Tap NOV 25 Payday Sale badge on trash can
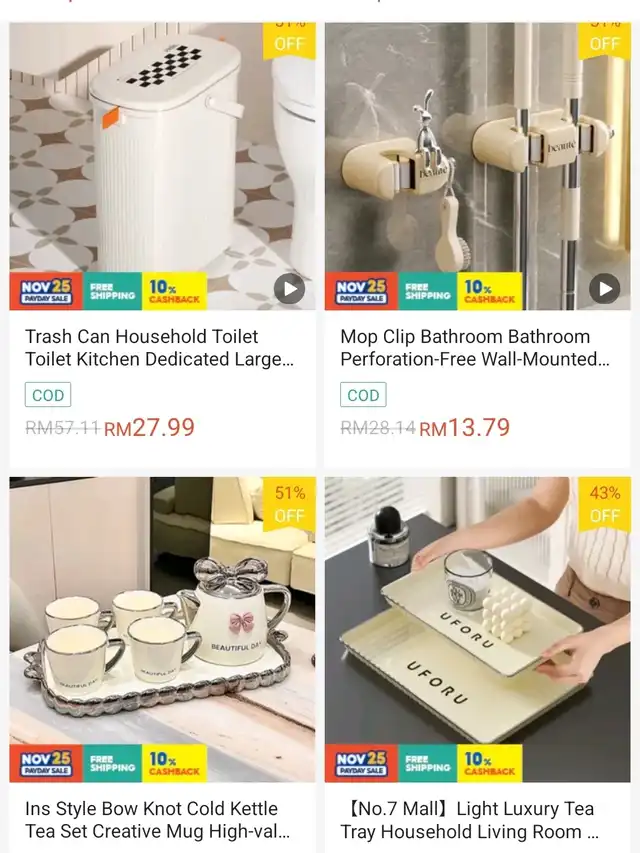The width and height of the screenshot is (640, 853). (46, 291)
